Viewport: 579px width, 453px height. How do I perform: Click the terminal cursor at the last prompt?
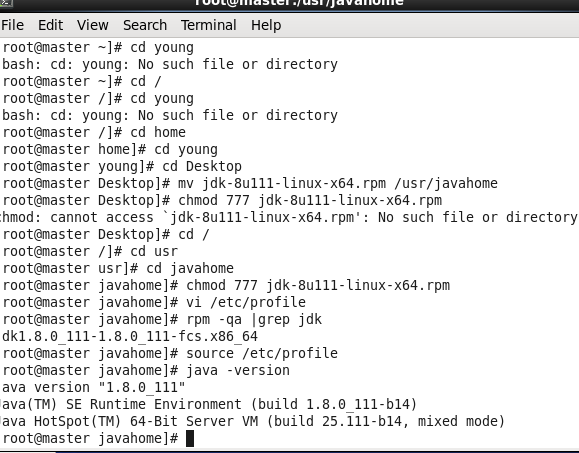point(190,439)
